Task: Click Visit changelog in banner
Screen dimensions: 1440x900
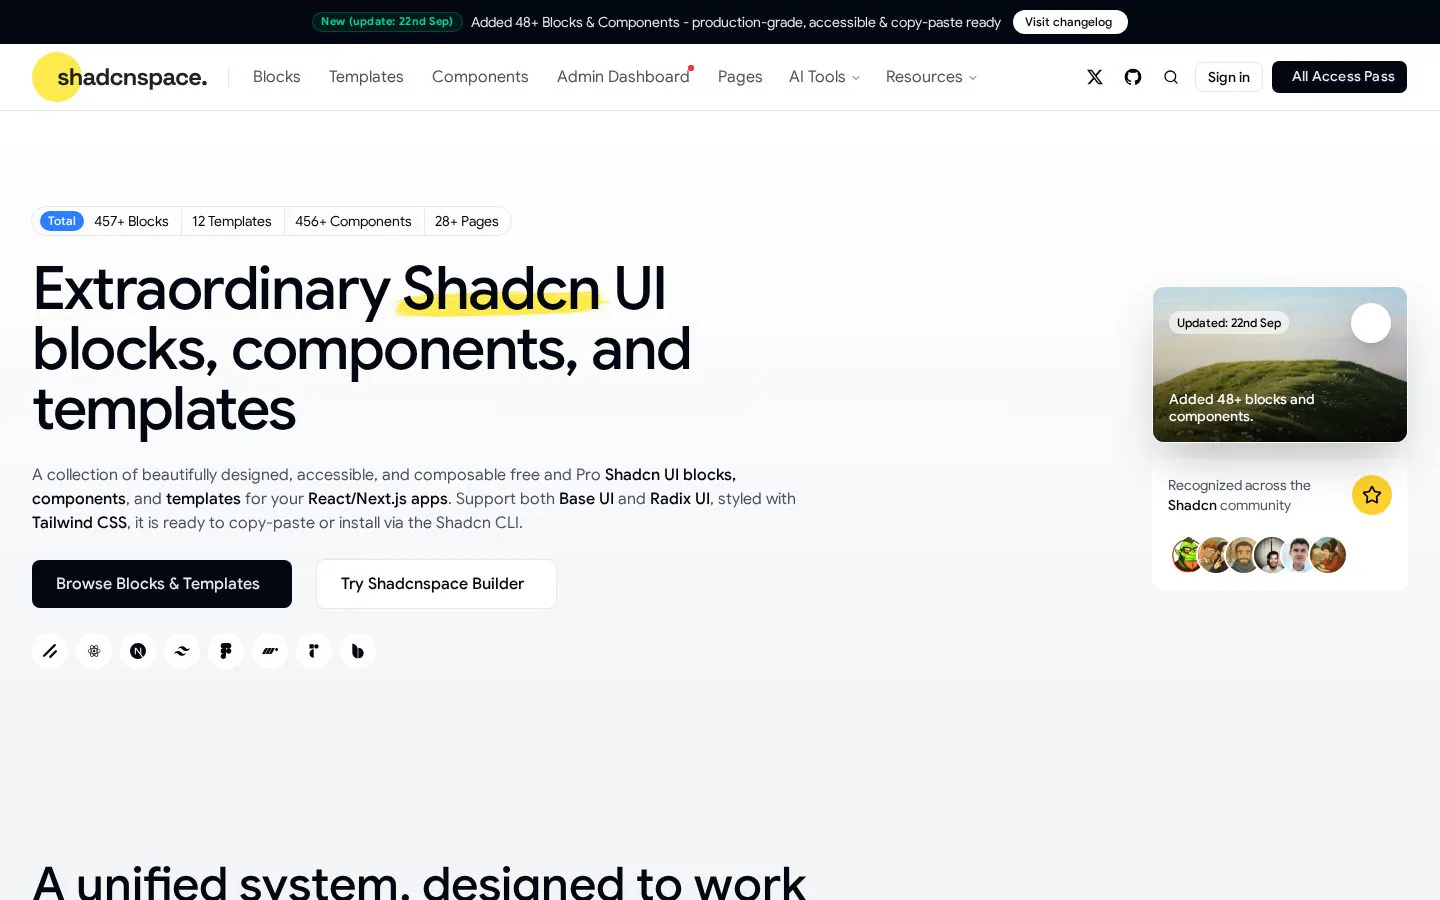Action: (x=1070, y=22)
